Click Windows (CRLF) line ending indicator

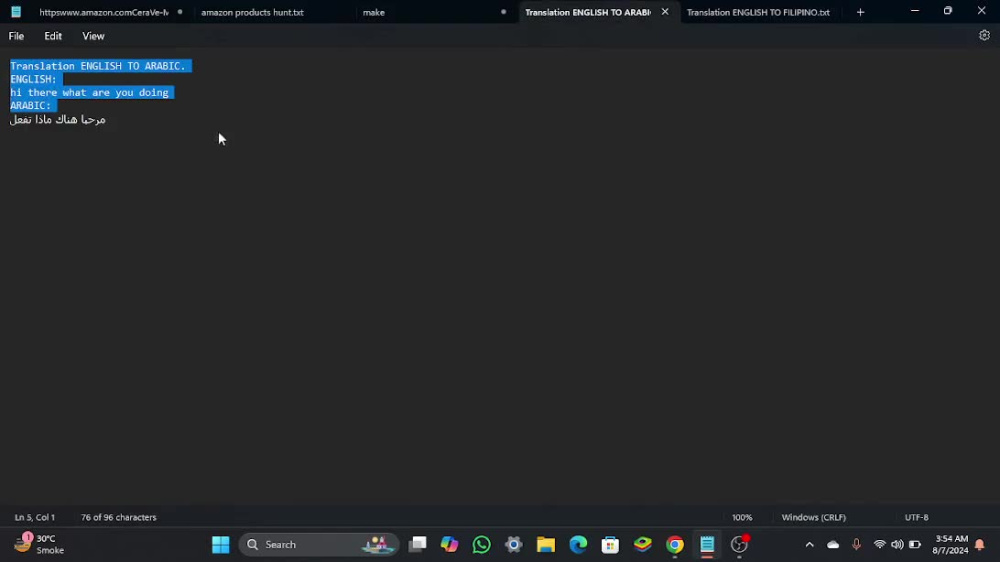(x=814, y=517)
